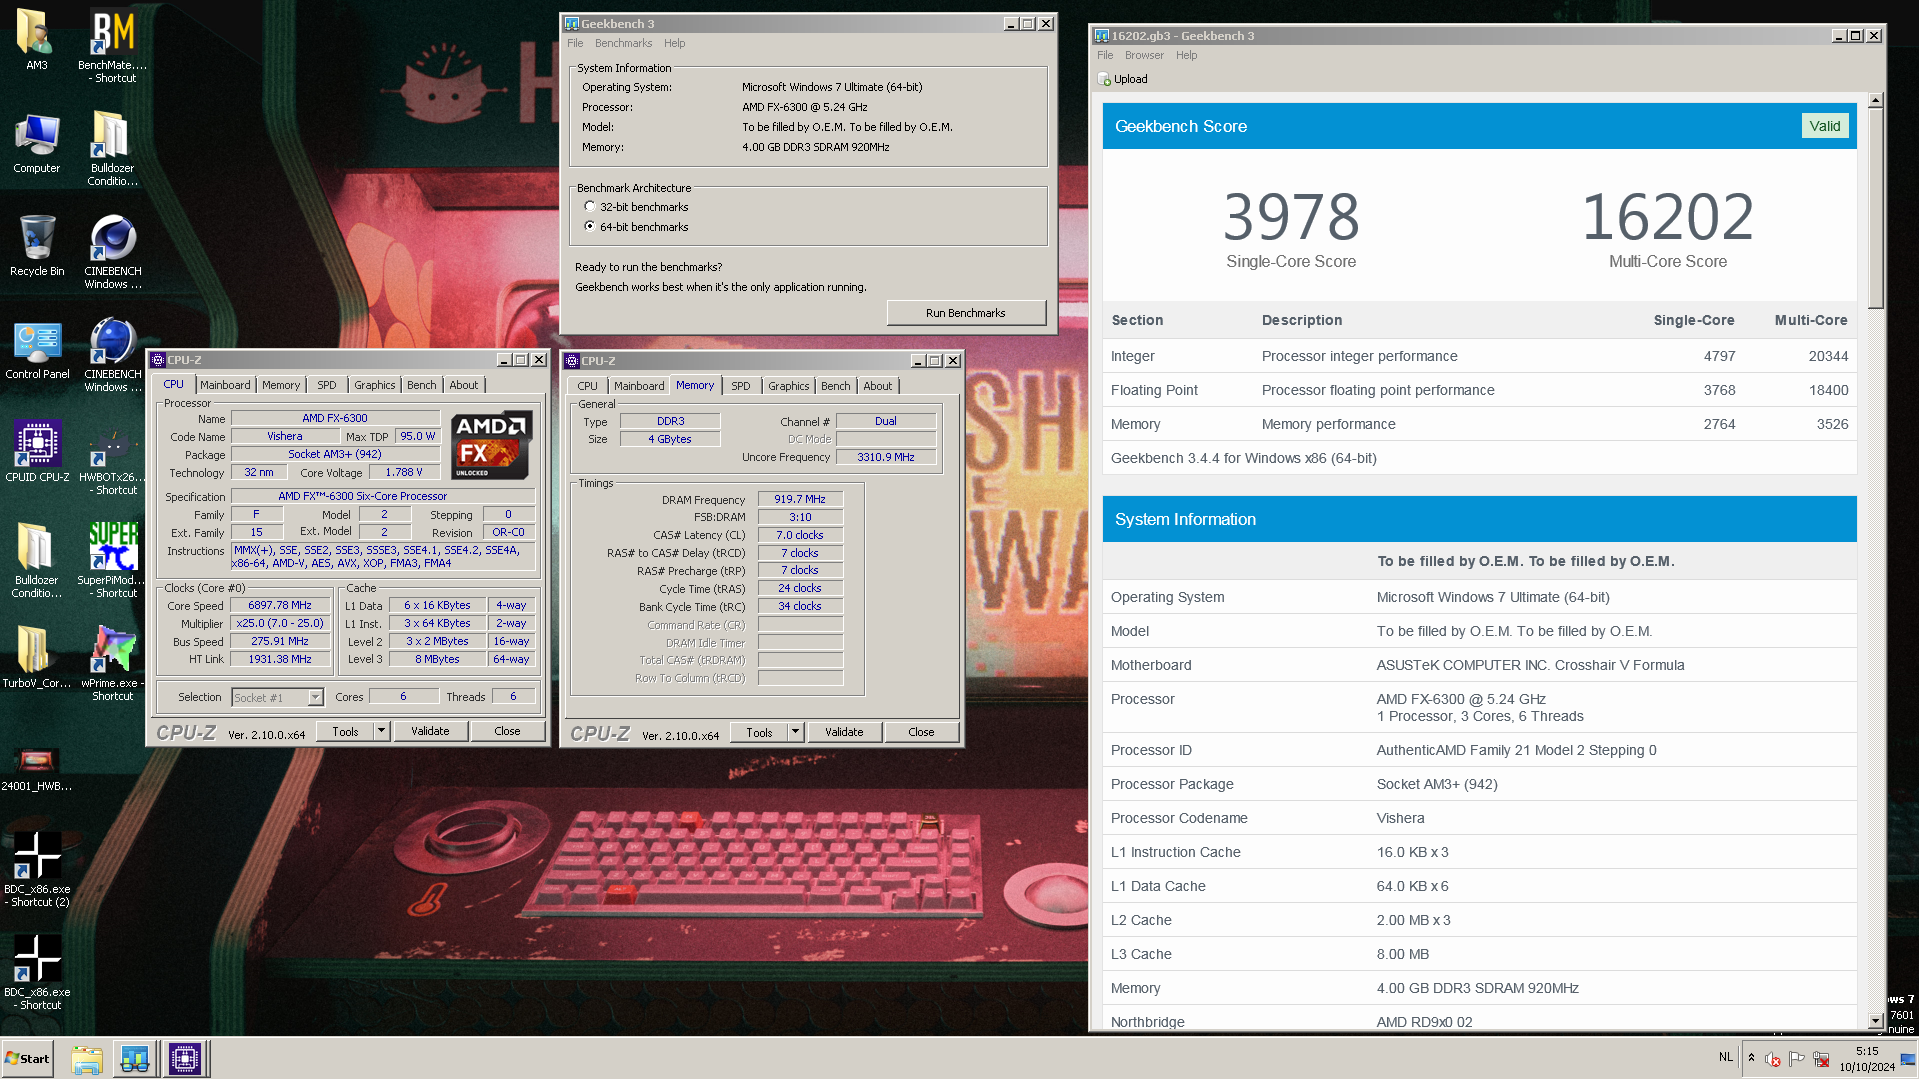The height and width of the screenshot is (1079, 1919).
Task: Open Windows Explorer from the taskbar
Action: pyautogui.click(x=87, y=1059)
